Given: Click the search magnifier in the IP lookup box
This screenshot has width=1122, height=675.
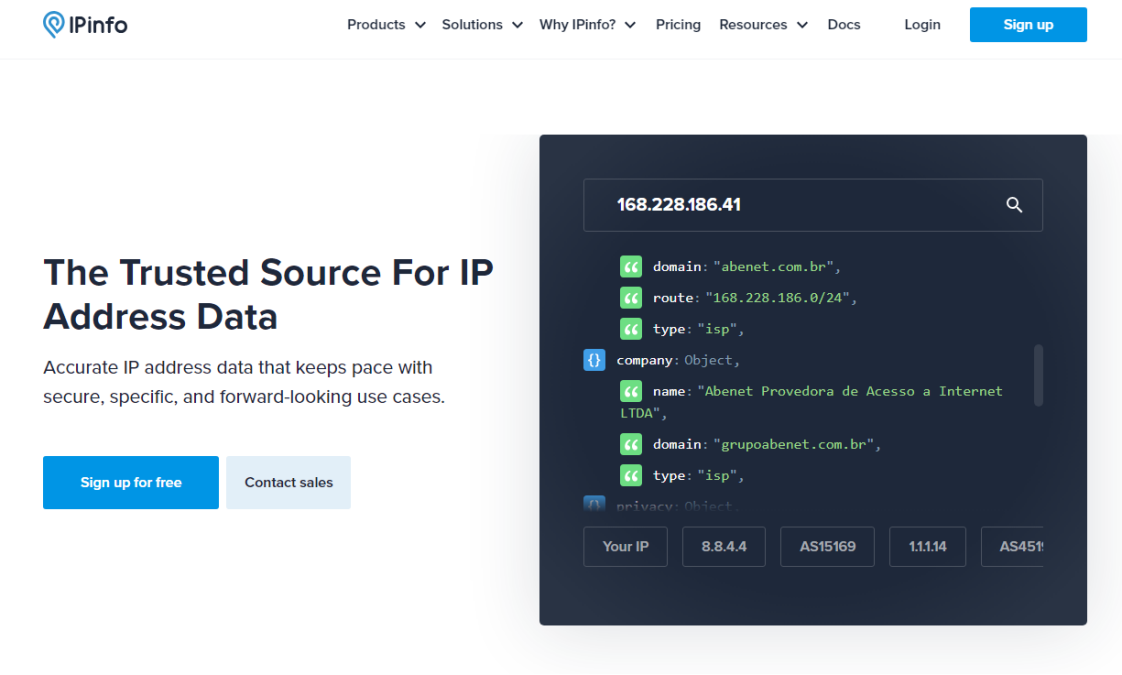Looking at the screenshot, I should click(1014, 204).
